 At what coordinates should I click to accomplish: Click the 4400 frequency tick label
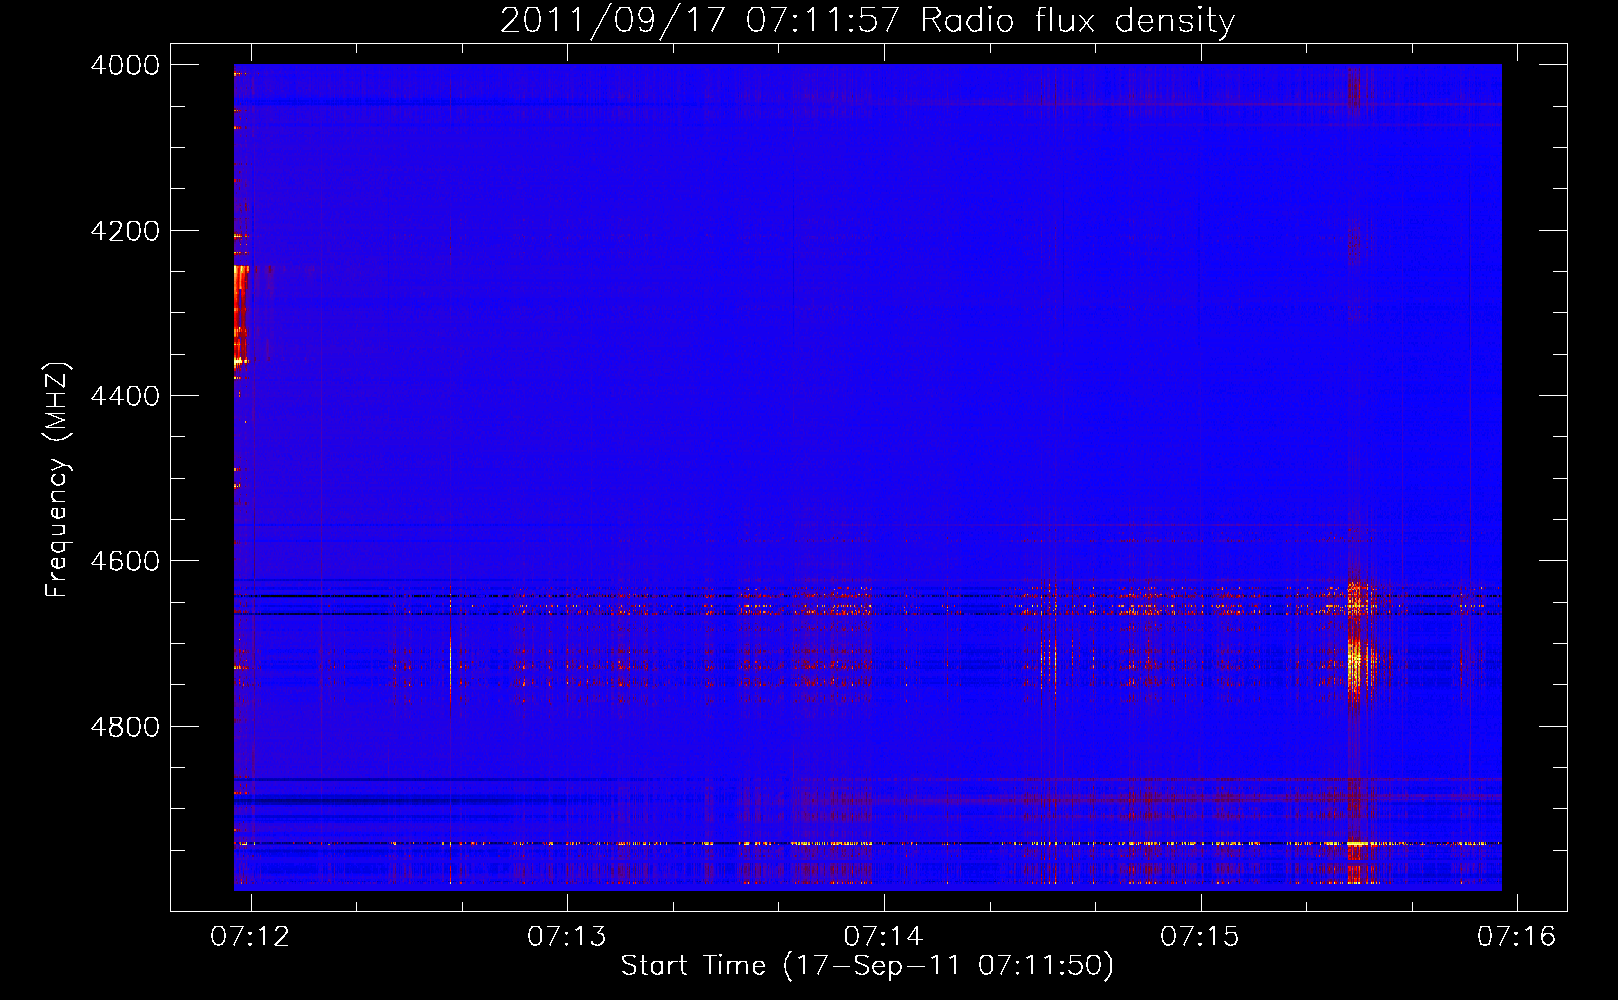tap(125, 396)
